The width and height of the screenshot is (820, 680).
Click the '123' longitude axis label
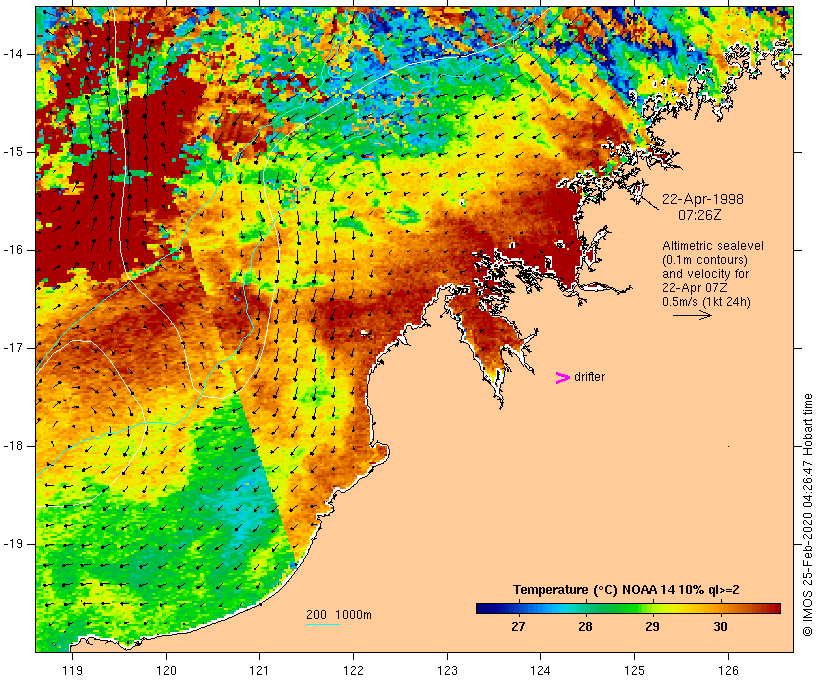pyautogui.click(x=447, y=670)
